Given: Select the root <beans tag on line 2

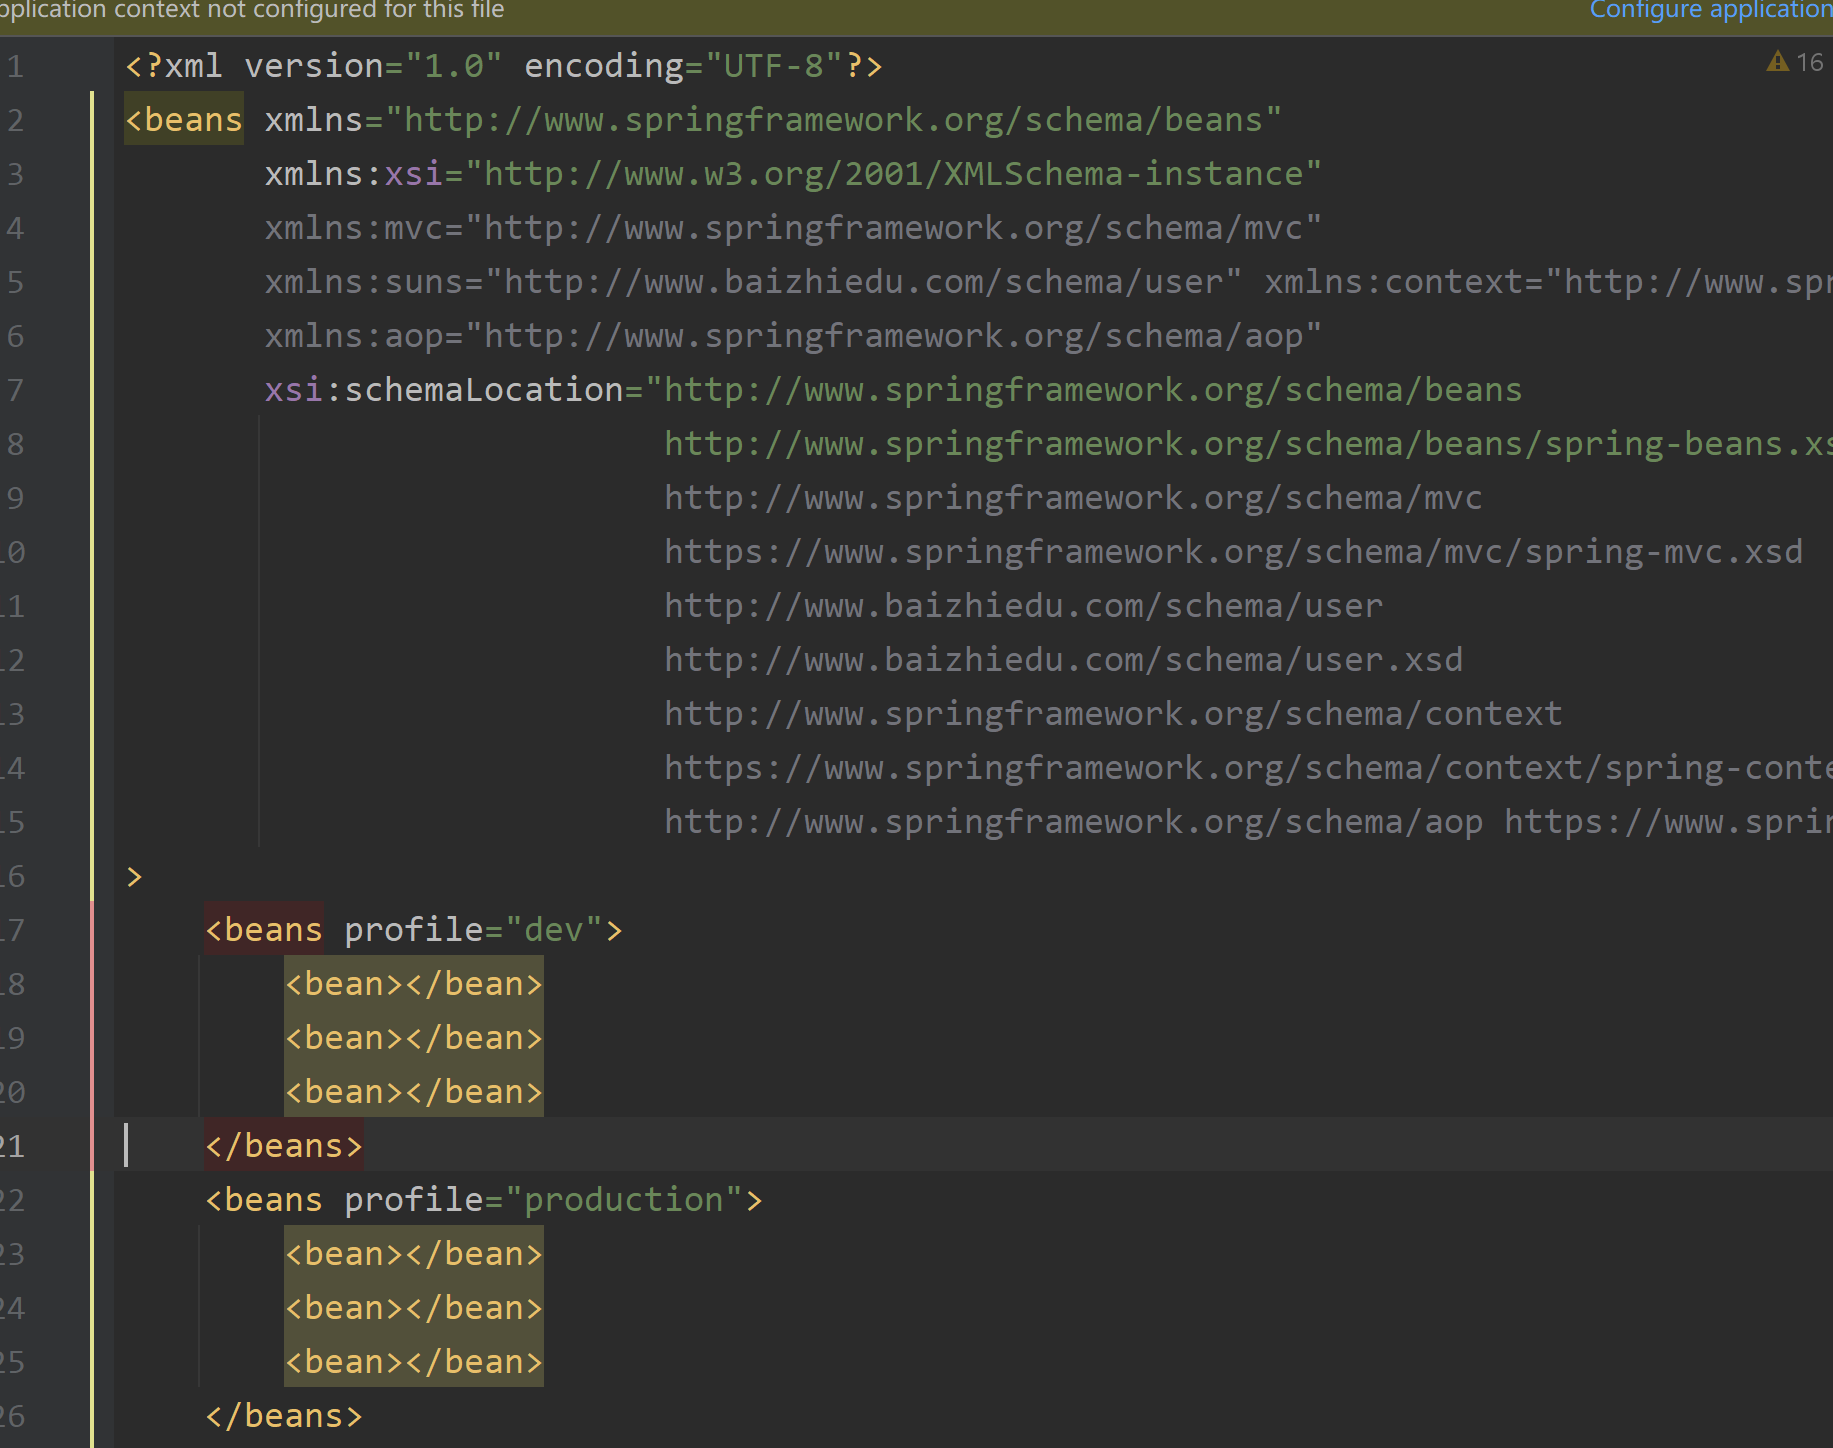Looking at the screenshot, I should click(x=184, y=120).
